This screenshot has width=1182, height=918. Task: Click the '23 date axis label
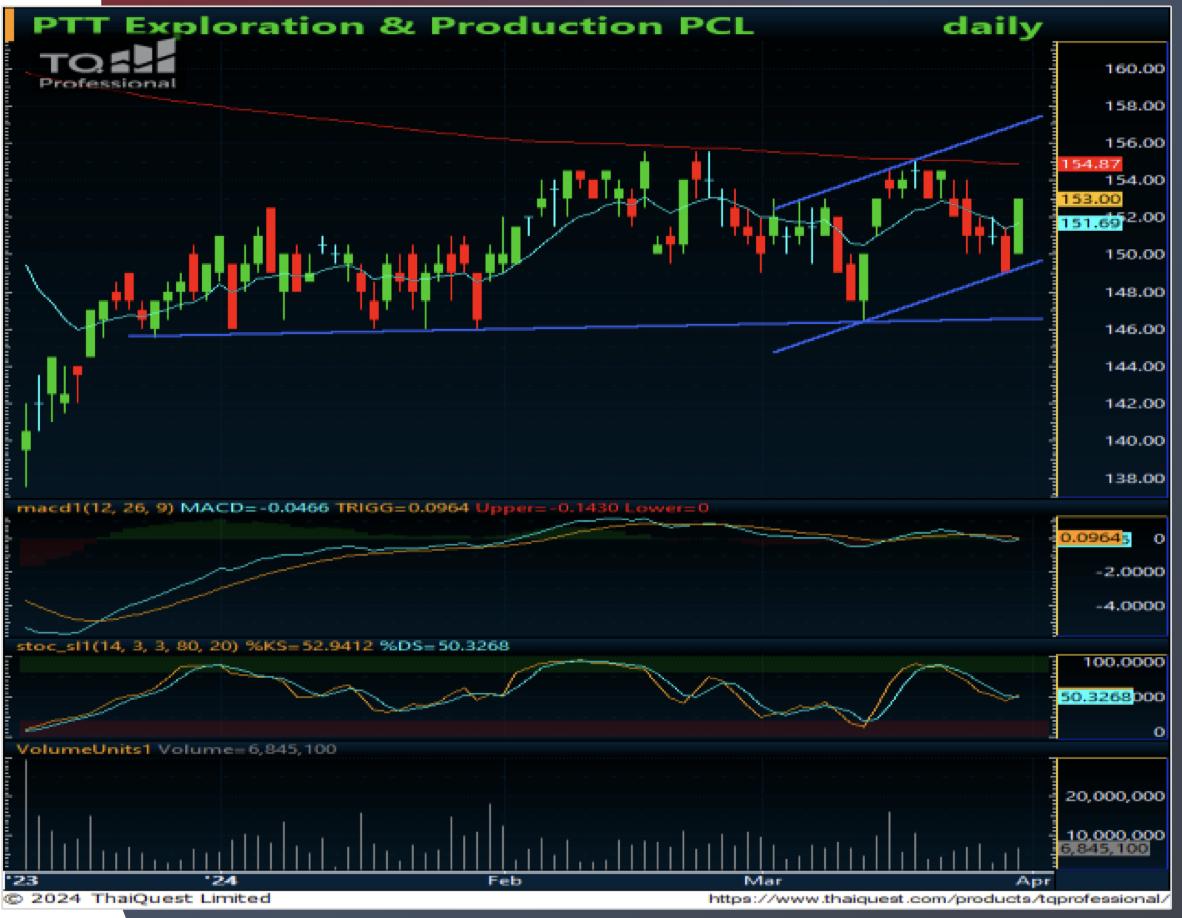[x=22, y=880]
